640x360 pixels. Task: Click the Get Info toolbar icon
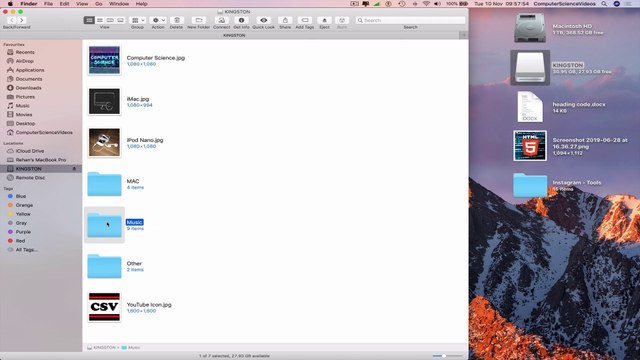tap(241, 20)
